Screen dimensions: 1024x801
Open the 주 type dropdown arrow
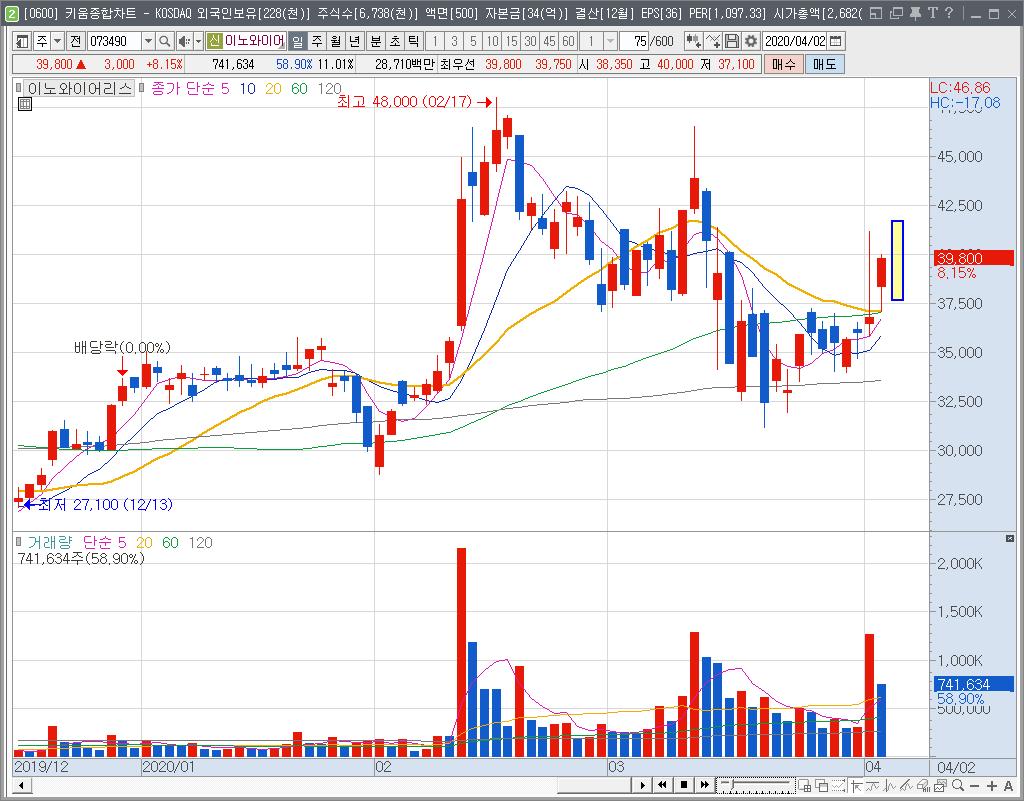point(57,41)
